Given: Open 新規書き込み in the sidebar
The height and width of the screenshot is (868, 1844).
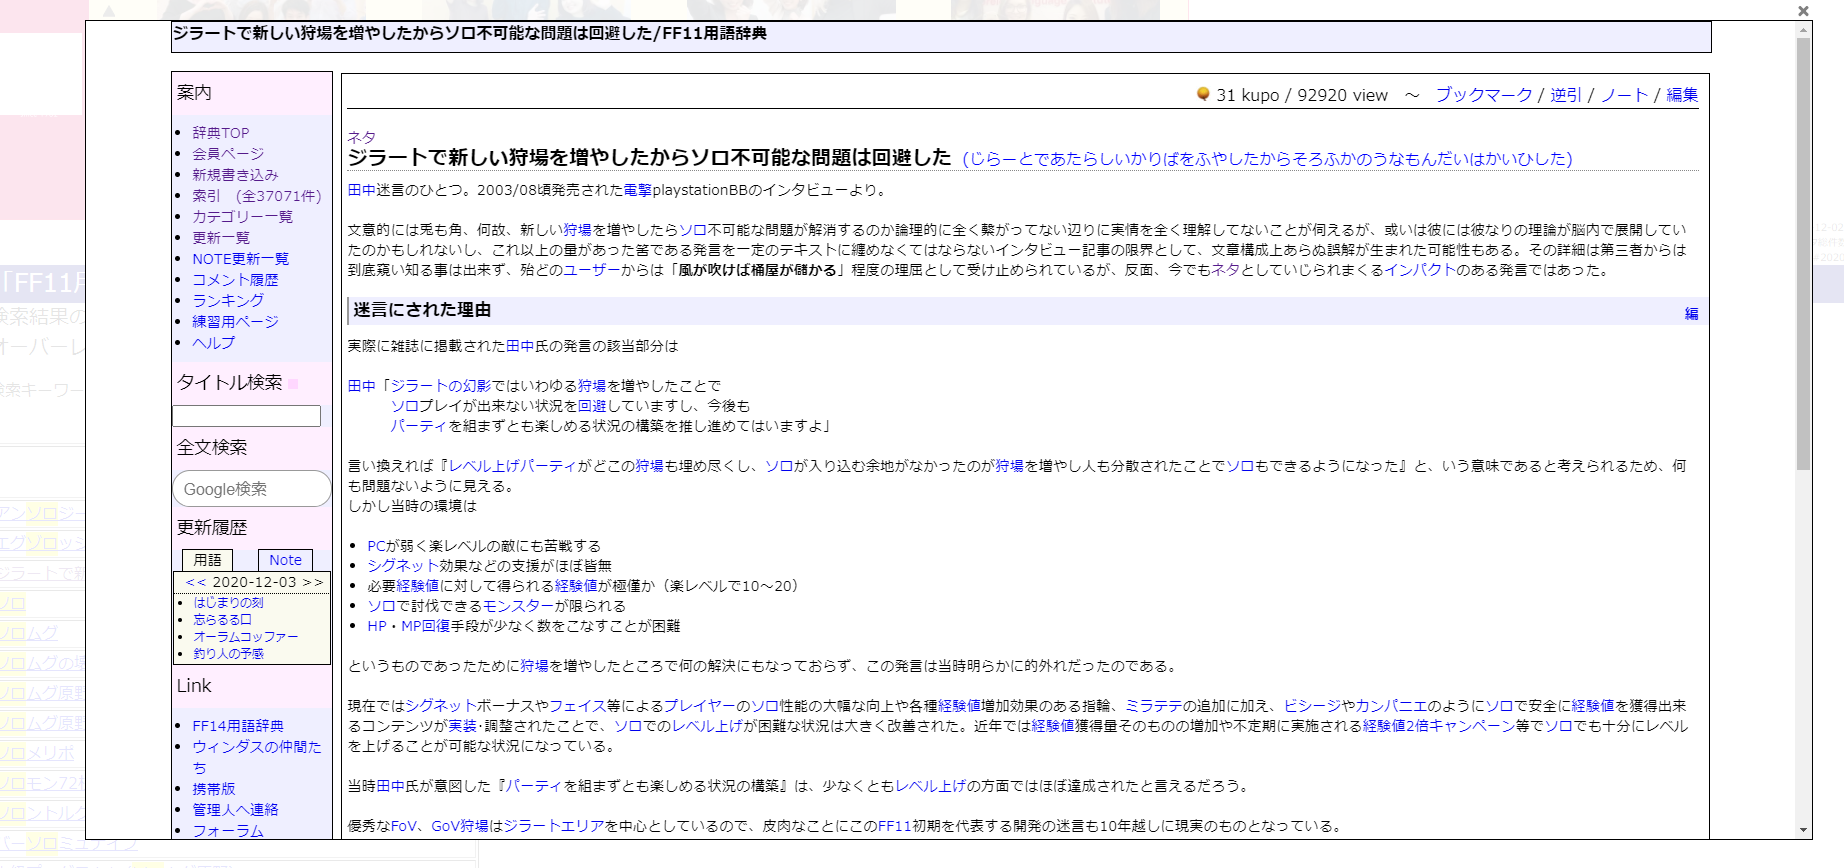Looking at the screenshot, I should (235, 175).
